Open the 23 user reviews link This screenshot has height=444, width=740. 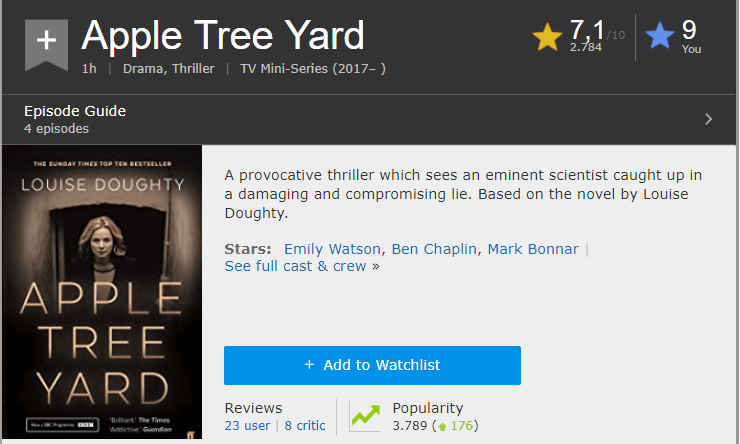pos(246,425)
